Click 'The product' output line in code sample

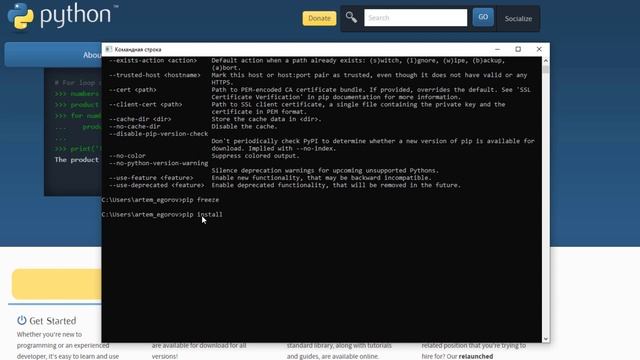pyautogui.click(x=77, y=160)
